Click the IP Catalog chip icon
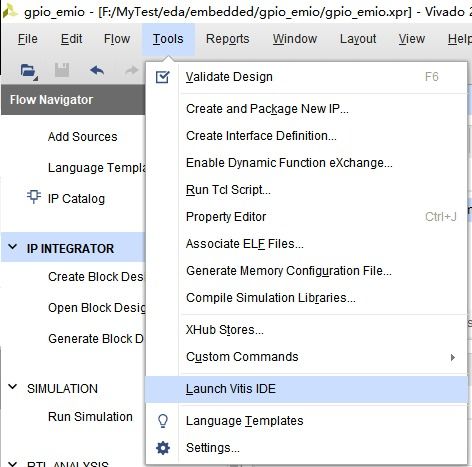 point(34,196)
